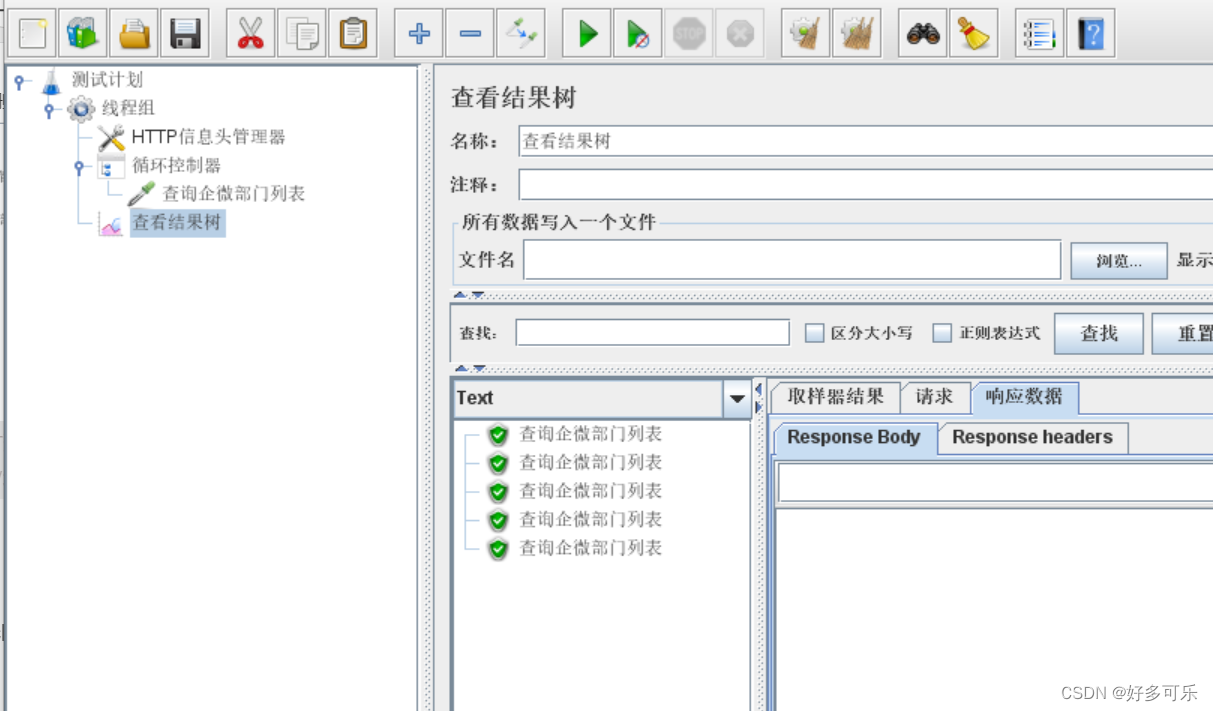
Task: Open the Text renderer dropdown
Action: (x=737, y=398)
